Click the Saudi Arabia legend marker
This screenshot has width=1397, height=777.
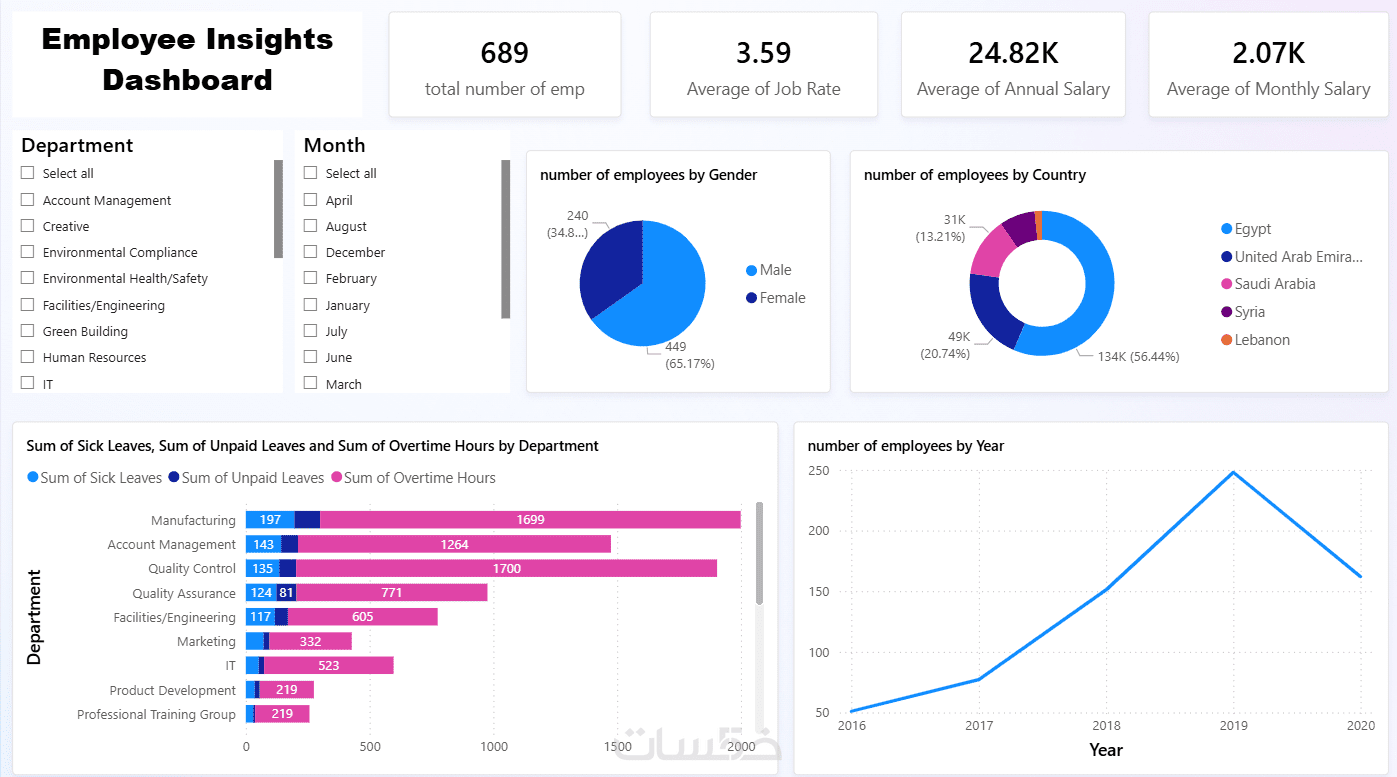pyautogui.click(x=1227, y=284)
